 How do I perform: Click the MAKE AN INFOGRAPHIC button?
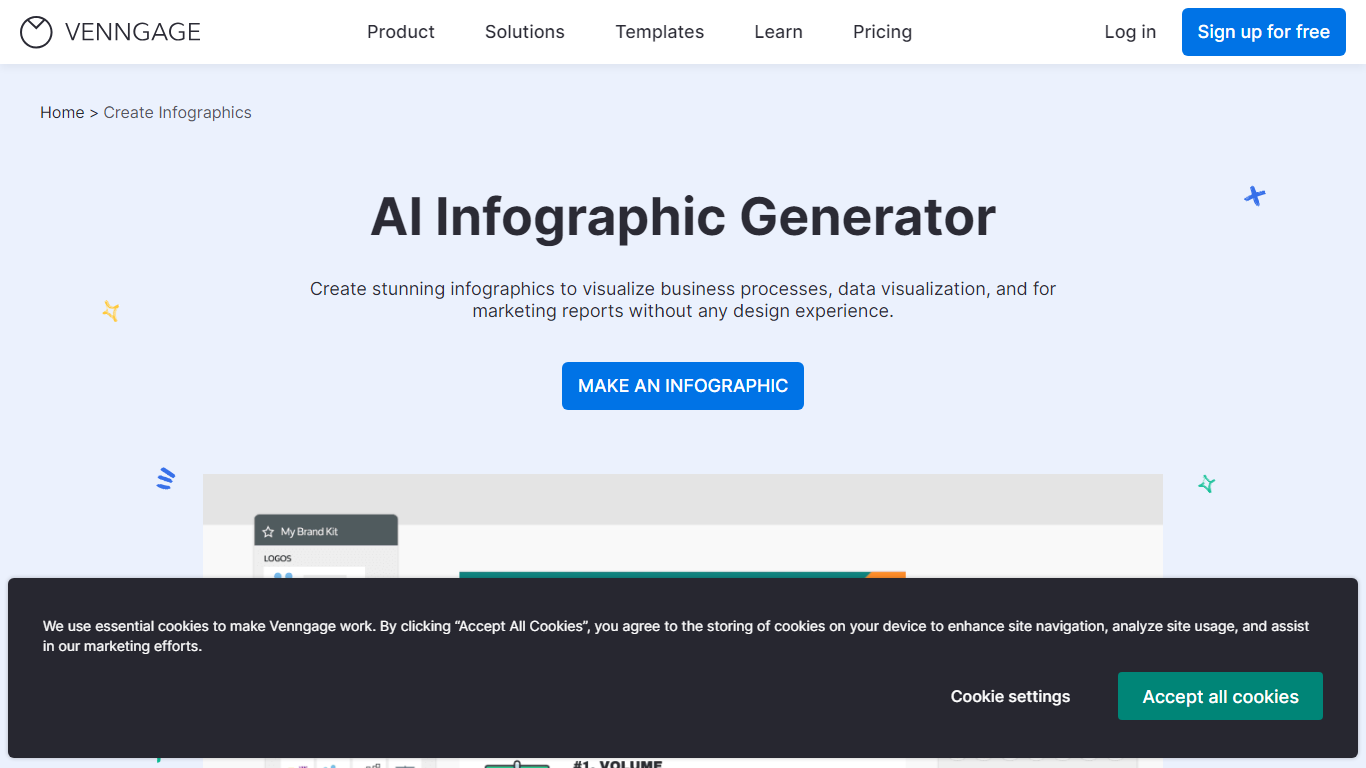[683, 386]
